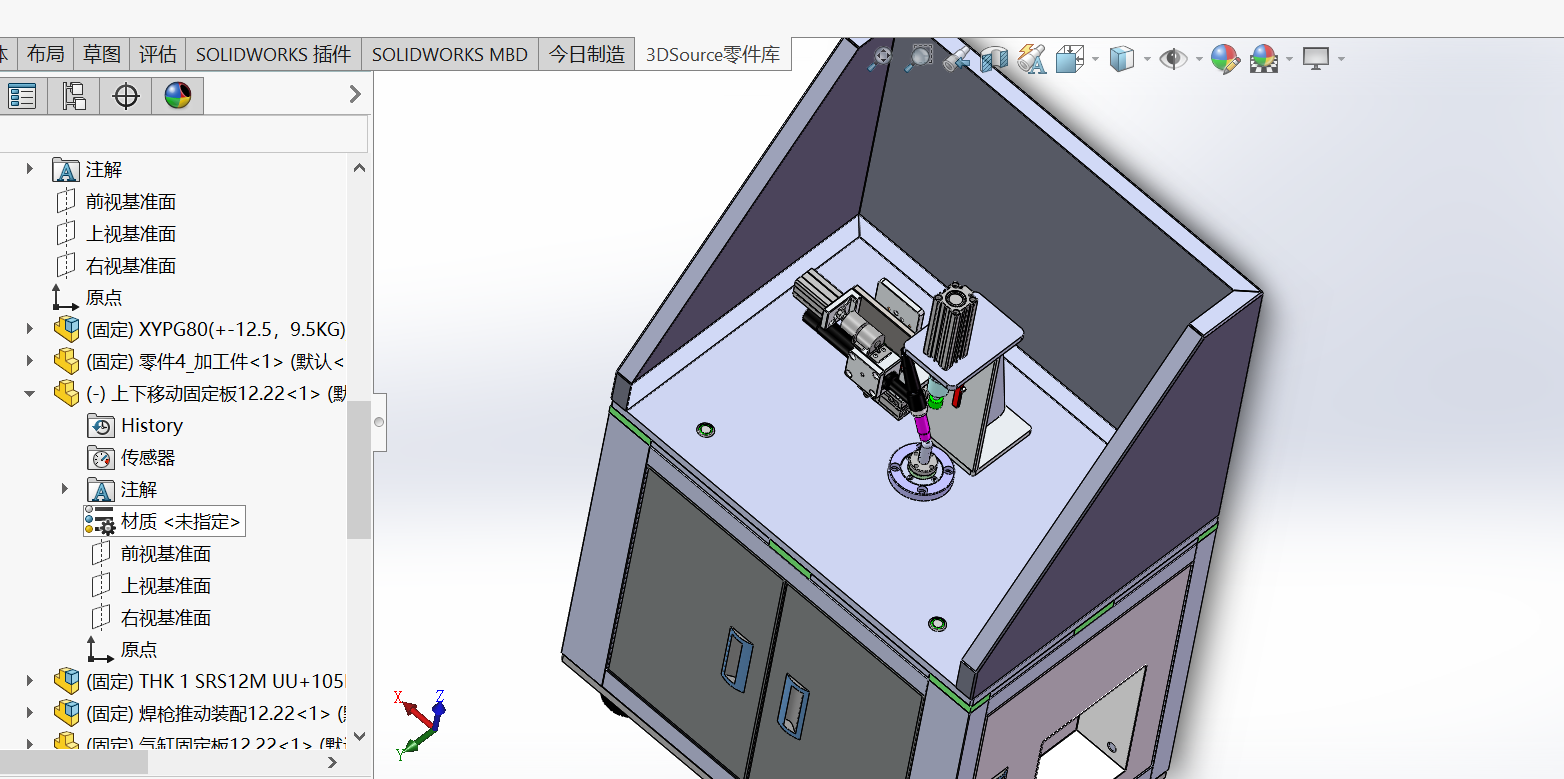Select the 传感器 sensor icon

click(x=101, y=457)
